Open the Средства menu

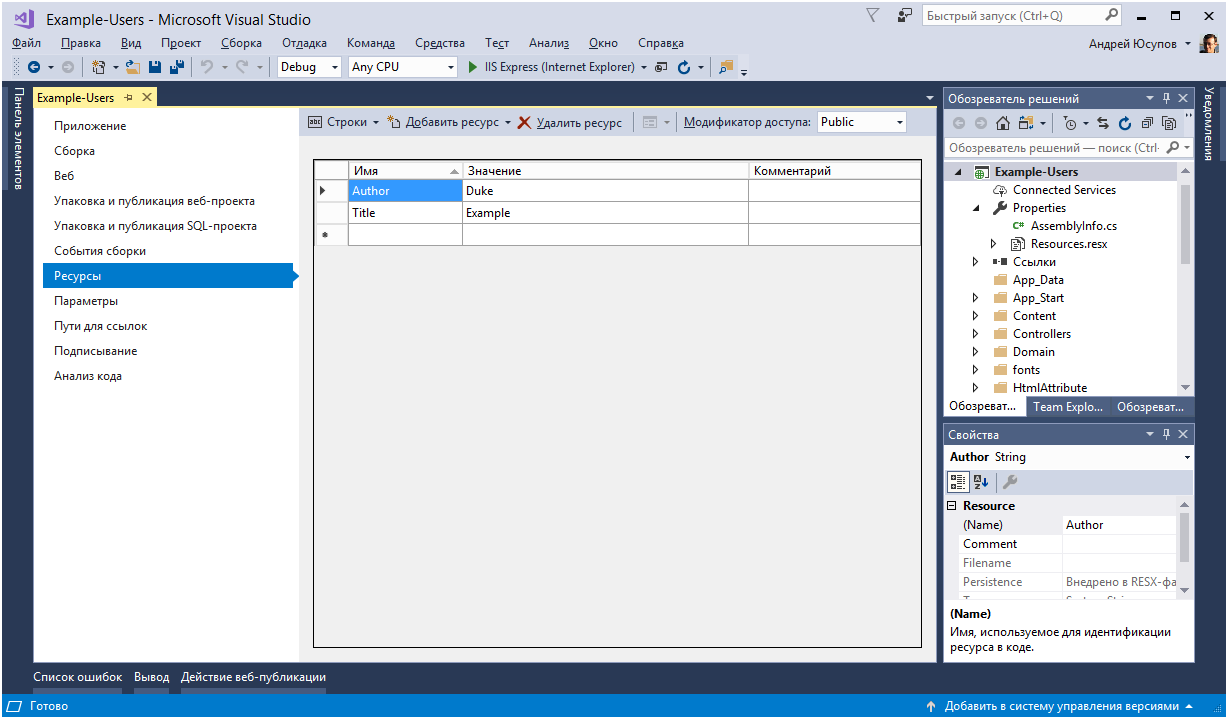click(x=440, y=43)
